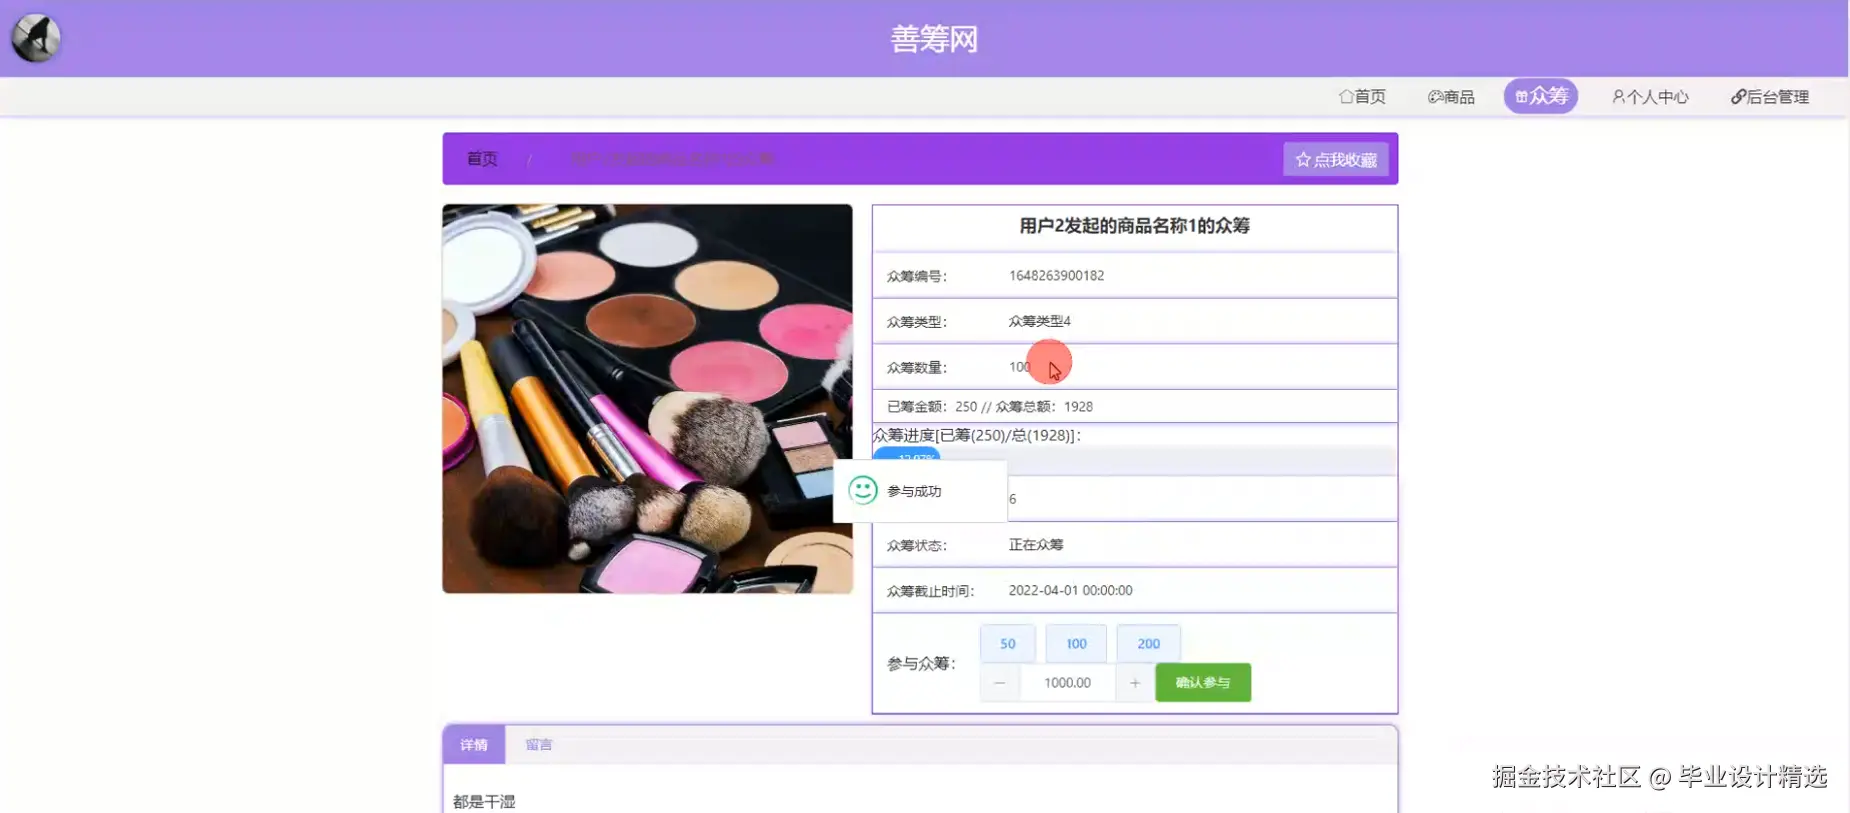1850x813 pixels.
Task: Click the 都是干湿 detail text
Action: 484,802
